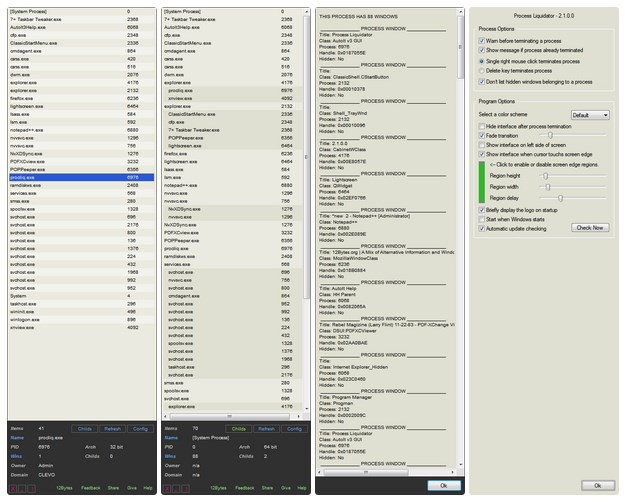This screenshot has height=502, width=628.
Task: Toggle Don't list hidden windows checkbox
Action: tap(482, 82)
